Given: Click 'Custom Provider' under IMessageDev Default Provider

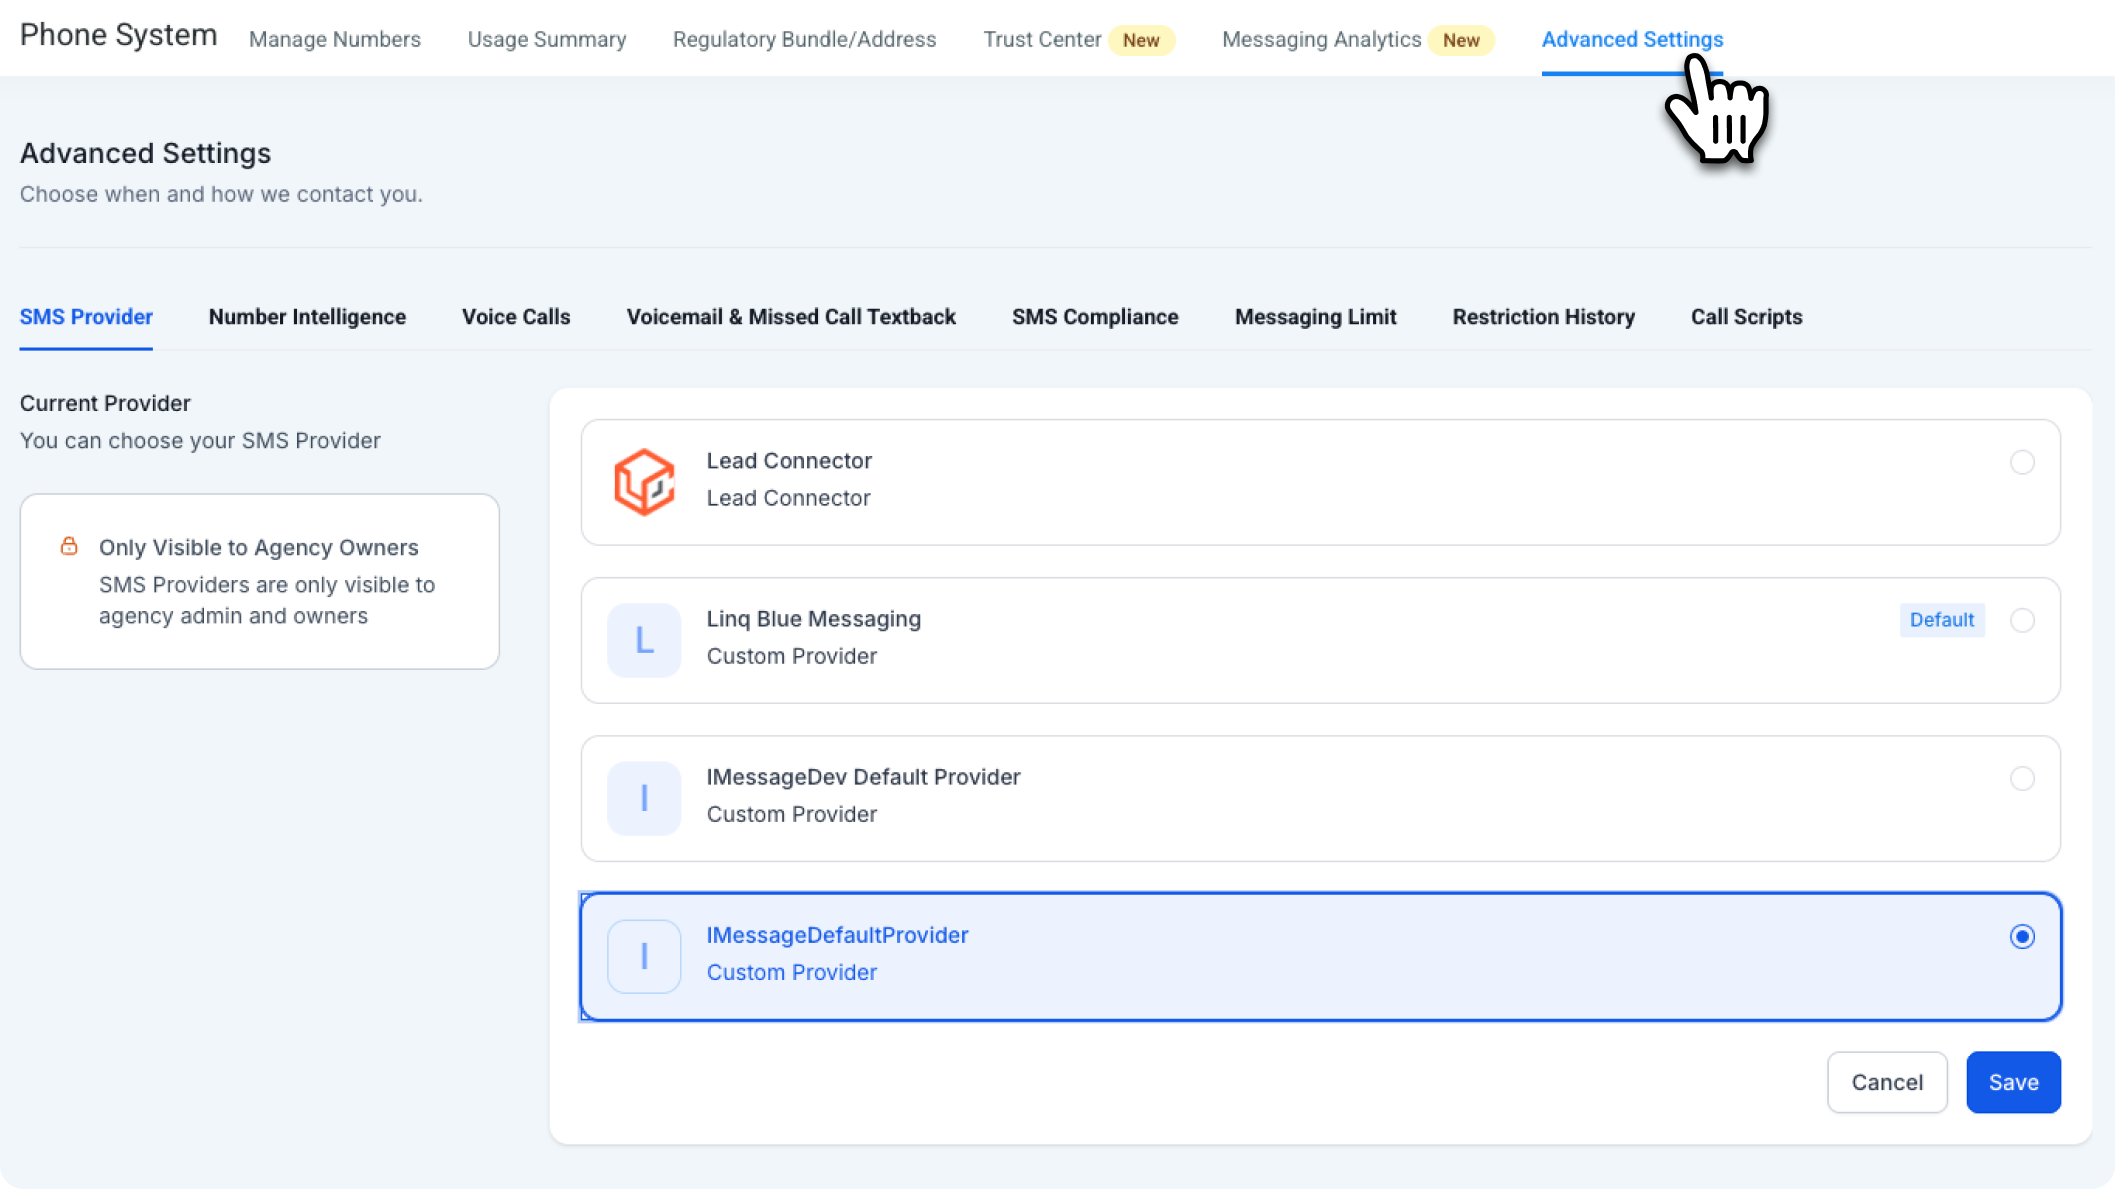Looking at the screenshot, I should coord(792,814).
